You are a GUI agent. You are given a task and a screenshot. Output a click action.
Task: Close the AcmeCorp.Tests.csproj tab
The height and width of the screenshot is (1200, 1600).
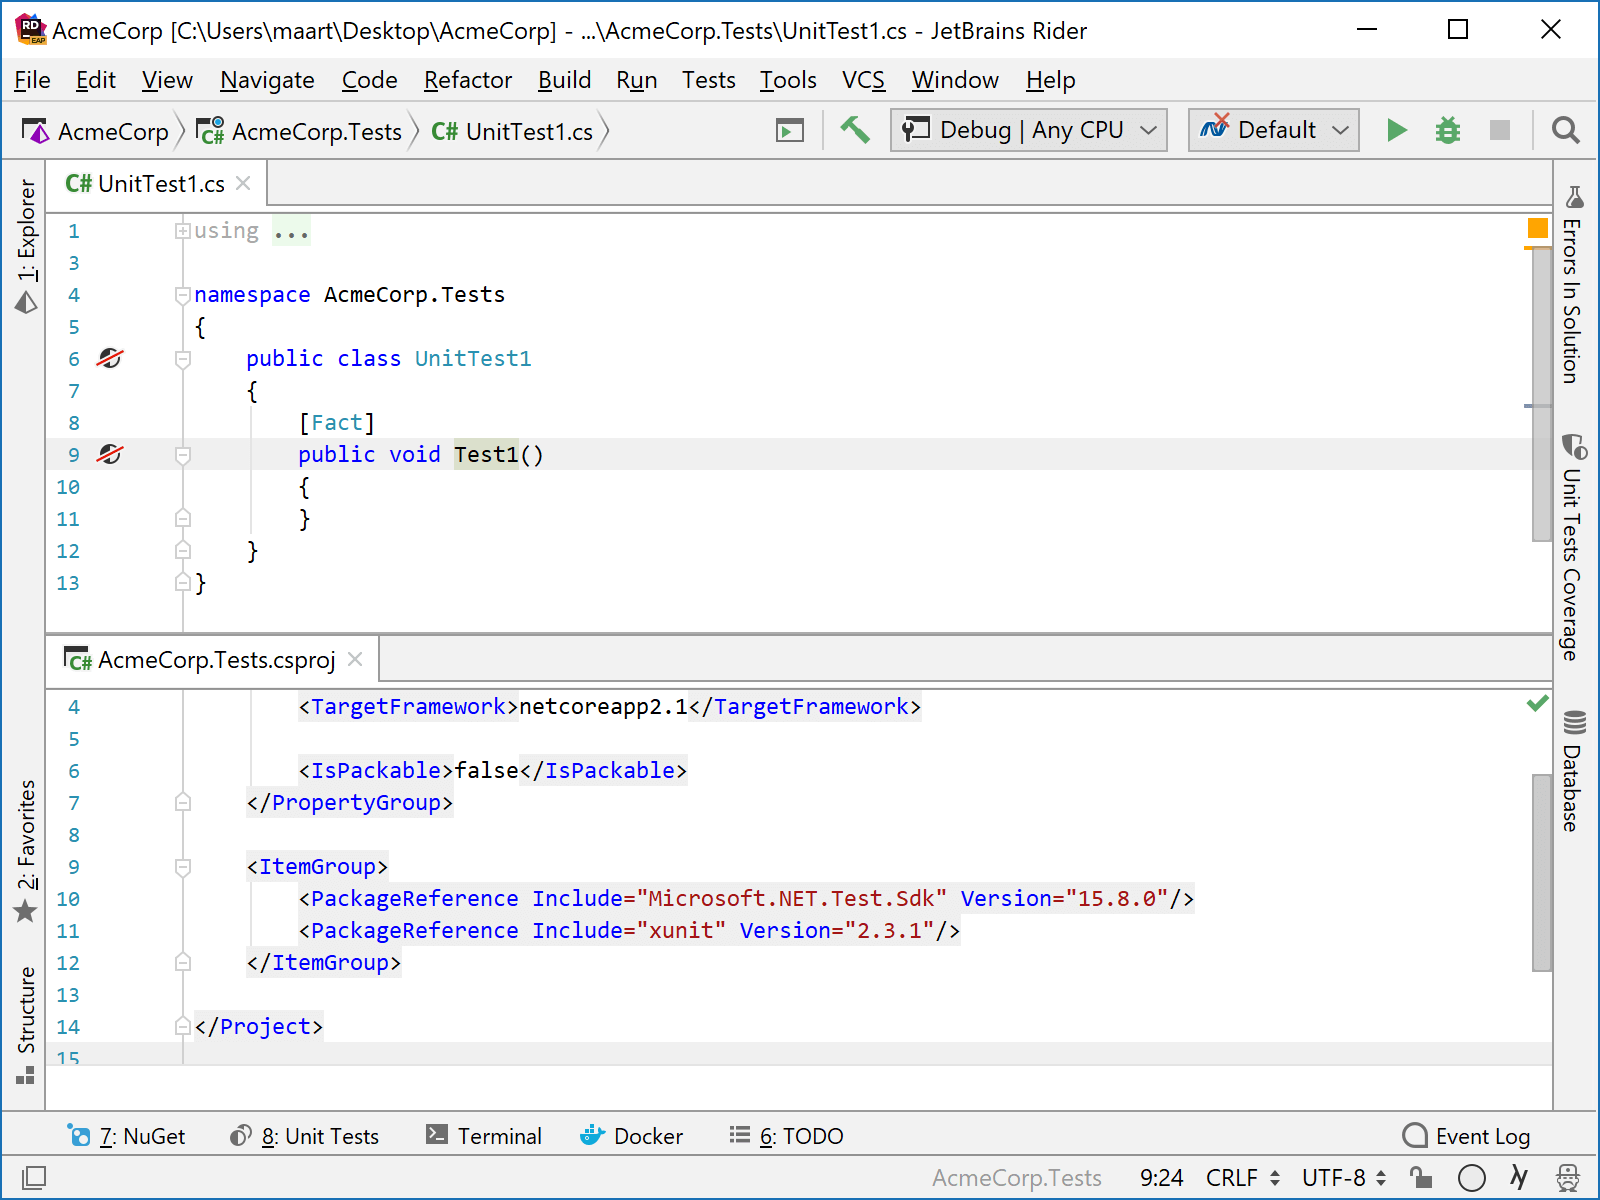(x=355, y=659)
